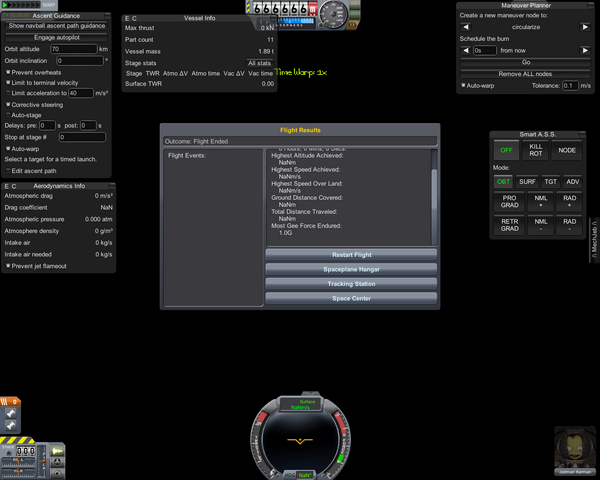This screenshot has width=600, height=480.
Task: Click Go button in Maneuver Planner
Action: tap(525, 62)
